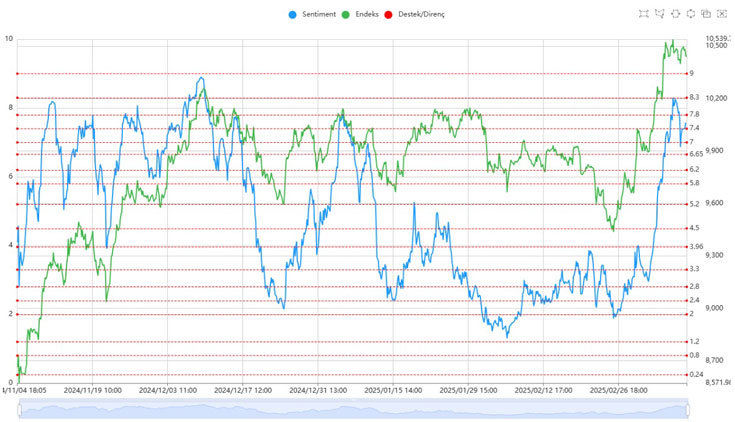
Task: Activate the horizontal range selection tool
Action: tap(676, 14)
